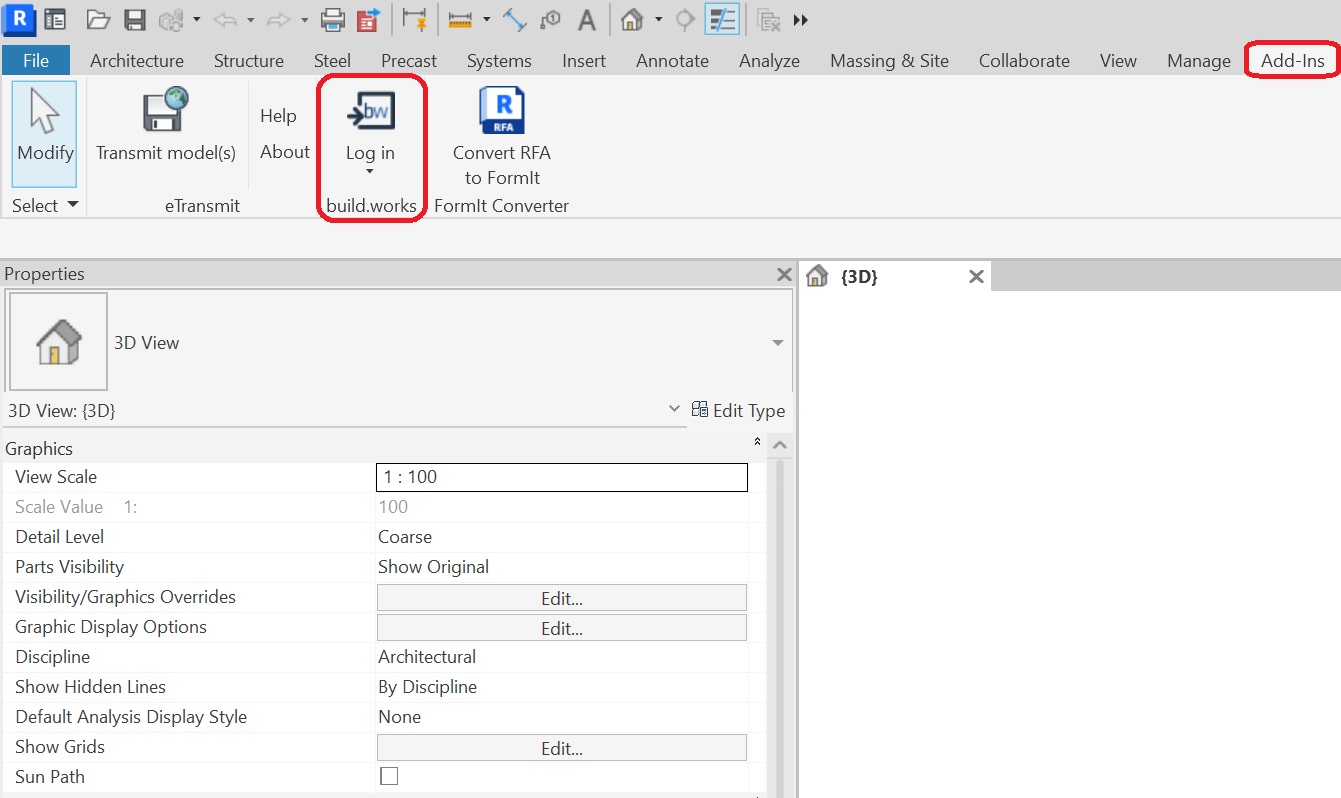The image size is (1341, 798).
Task: Switch to the Massing & Site tab
Action: (889, 60)
